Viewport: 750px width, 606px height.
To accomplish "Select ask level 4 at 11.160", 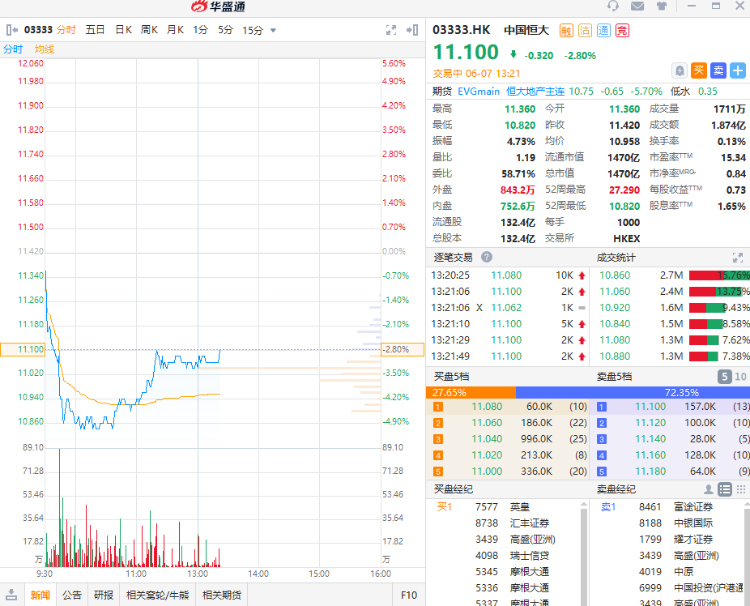I will [671, 455].
